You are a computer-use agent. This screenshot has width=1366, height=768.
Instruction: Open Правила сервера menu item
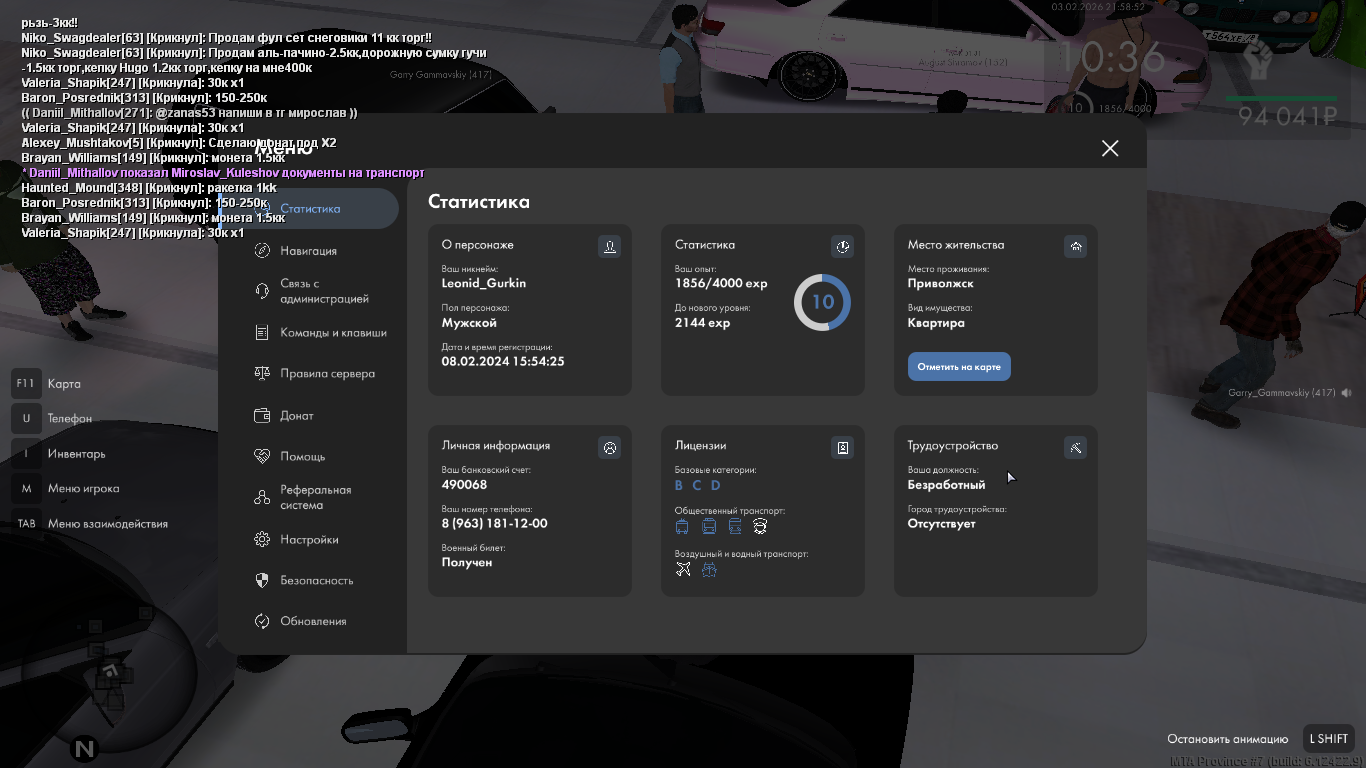tap(327, 374)
